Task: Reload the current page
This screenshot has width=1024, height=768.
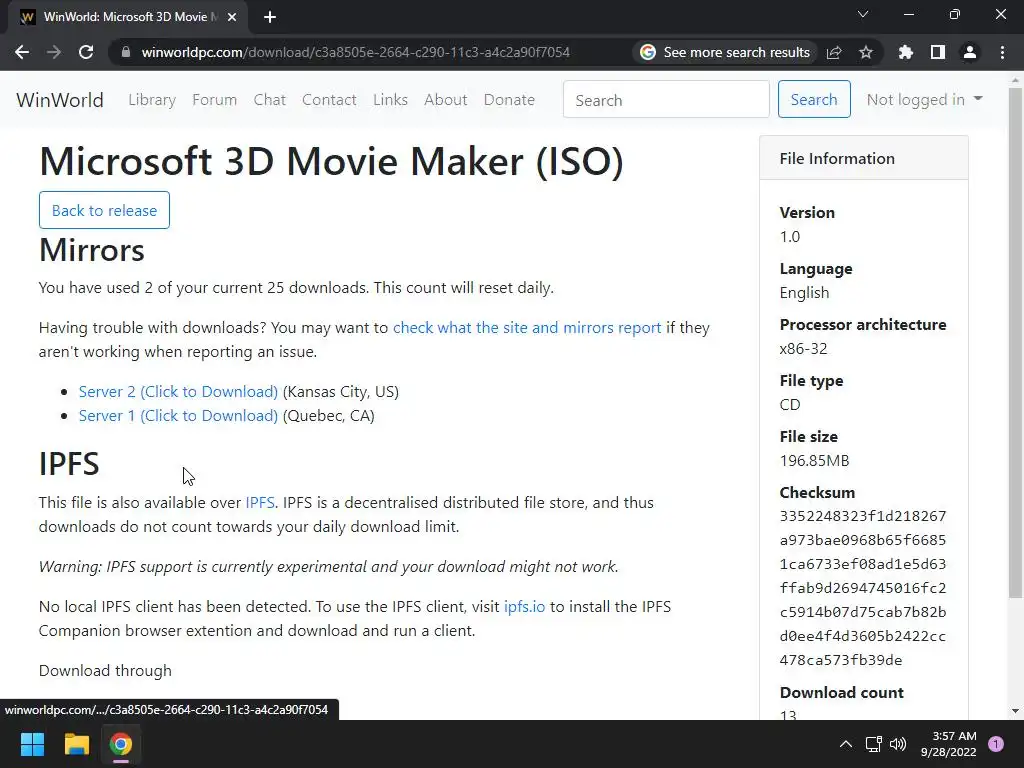Action: pos(86,52)
